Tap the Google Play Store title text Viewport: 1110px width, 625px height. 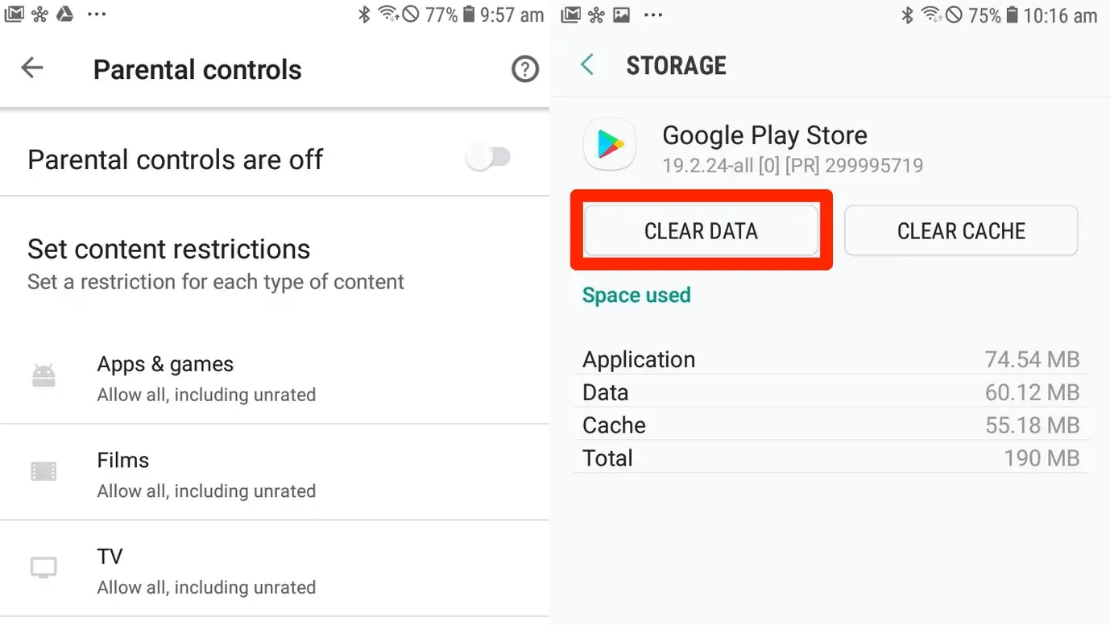[764, 135]
